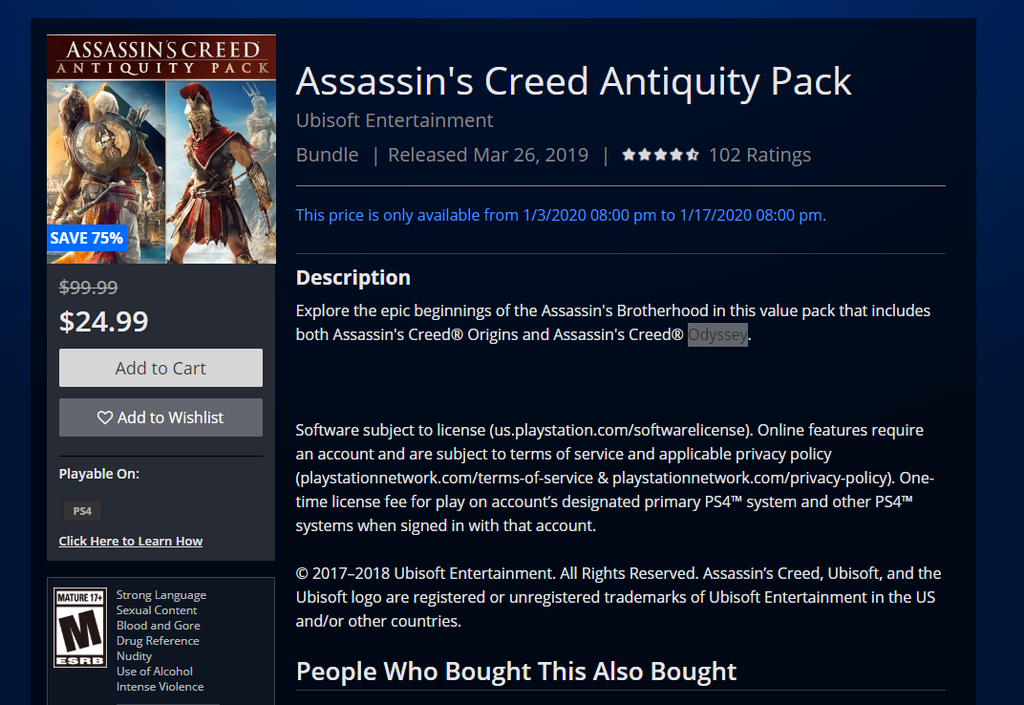Click the Intense Violence content descriptor
1024x705 pixels.
pyautogui.click(x=160, y=687)
